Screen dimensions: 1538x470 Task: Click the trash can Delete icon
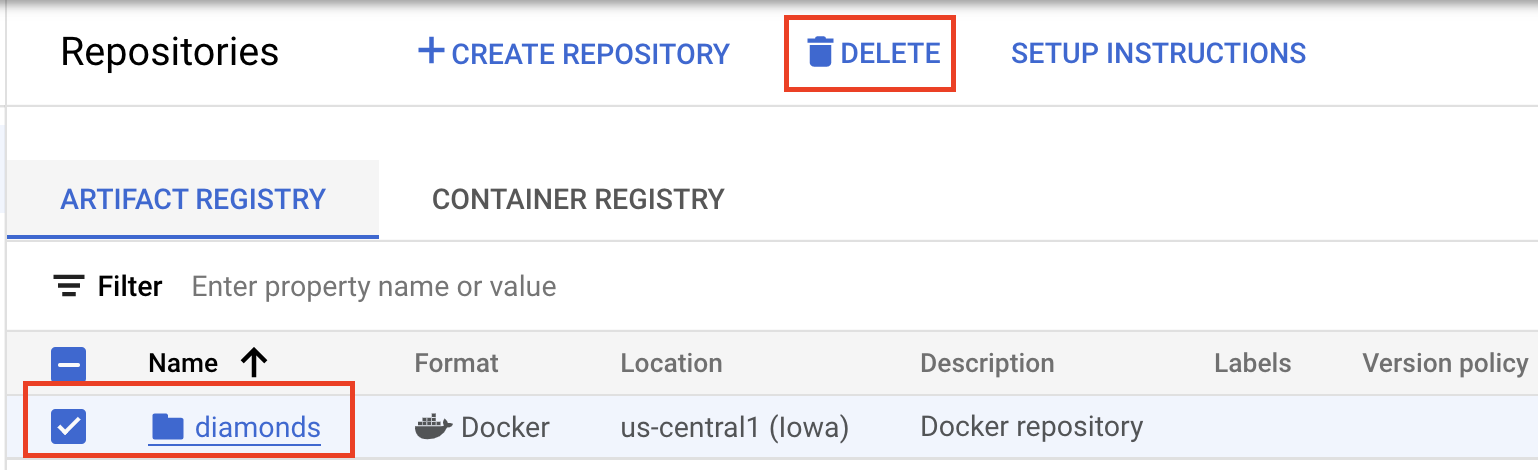pyautogui.click(x=820, y=52)
